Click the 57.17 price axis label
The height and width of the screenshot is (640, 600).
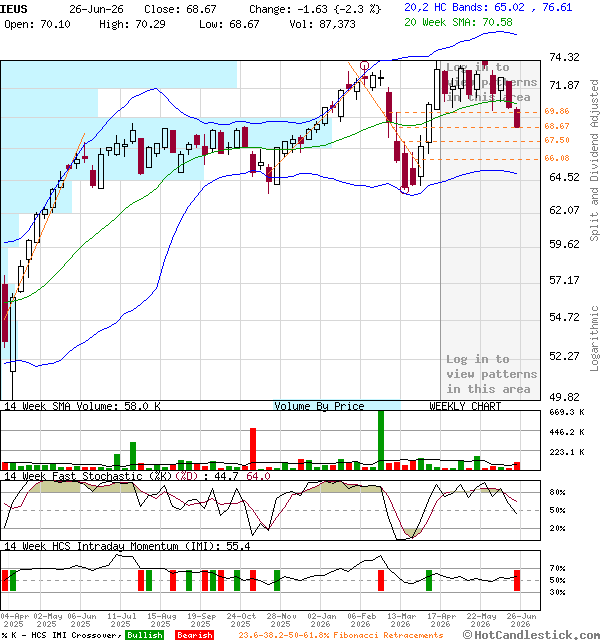(x=564, y=280)
